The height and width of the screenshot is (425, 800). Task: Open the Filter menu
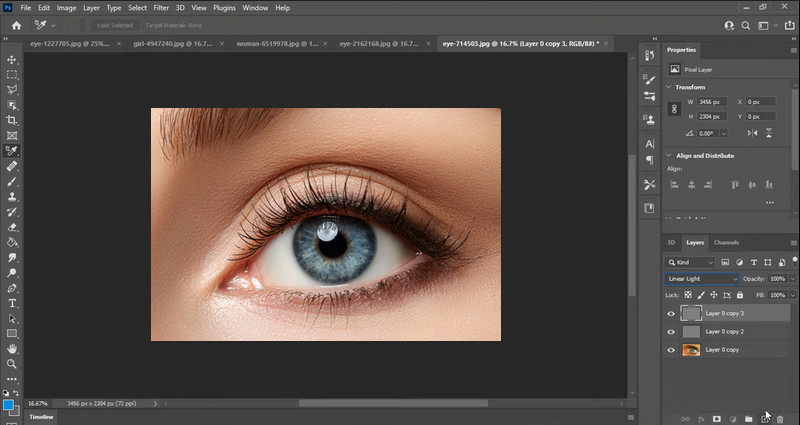pos(161,8)
